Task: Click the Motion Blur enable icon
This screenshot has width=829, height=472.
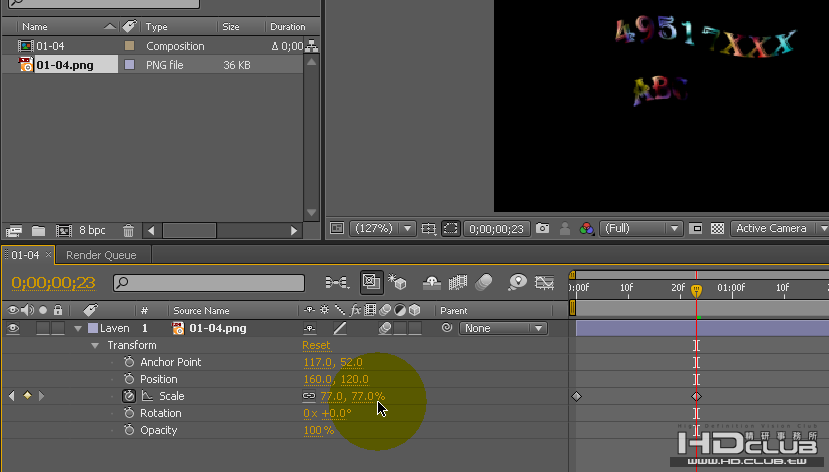Action: point(483,282)
